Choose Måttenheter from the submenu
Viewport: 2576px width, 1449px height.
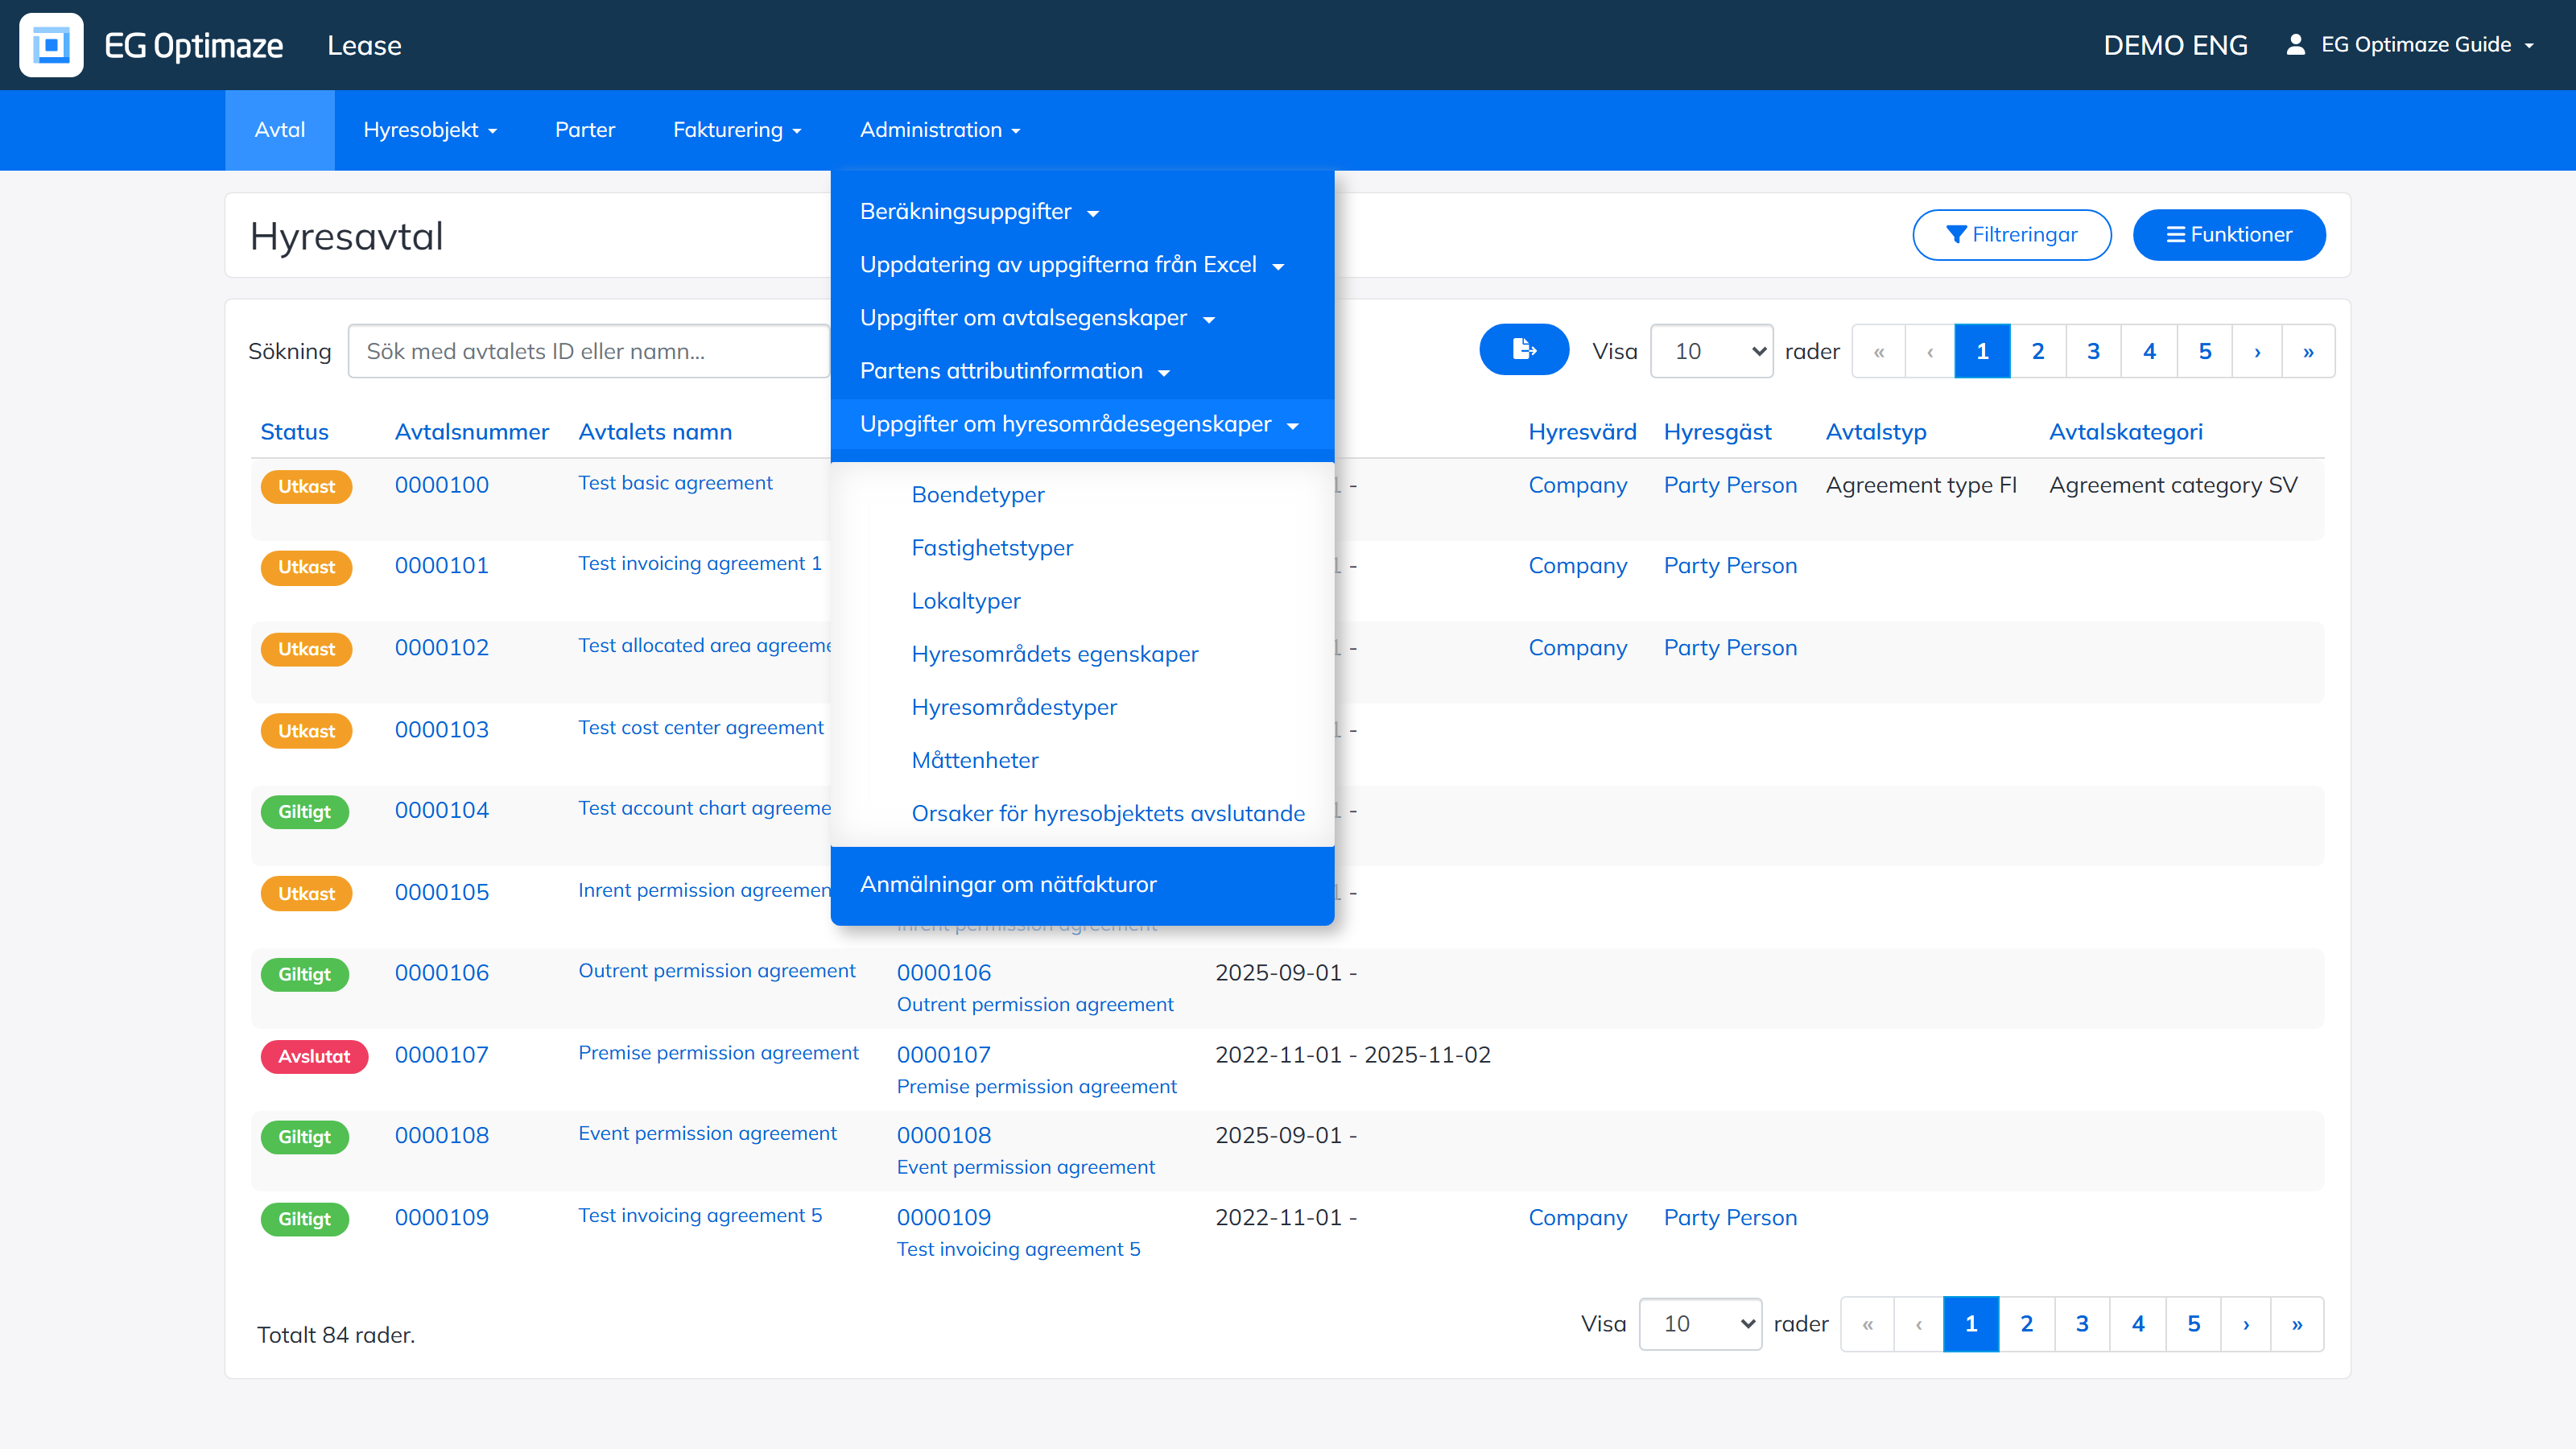[975, 760]
